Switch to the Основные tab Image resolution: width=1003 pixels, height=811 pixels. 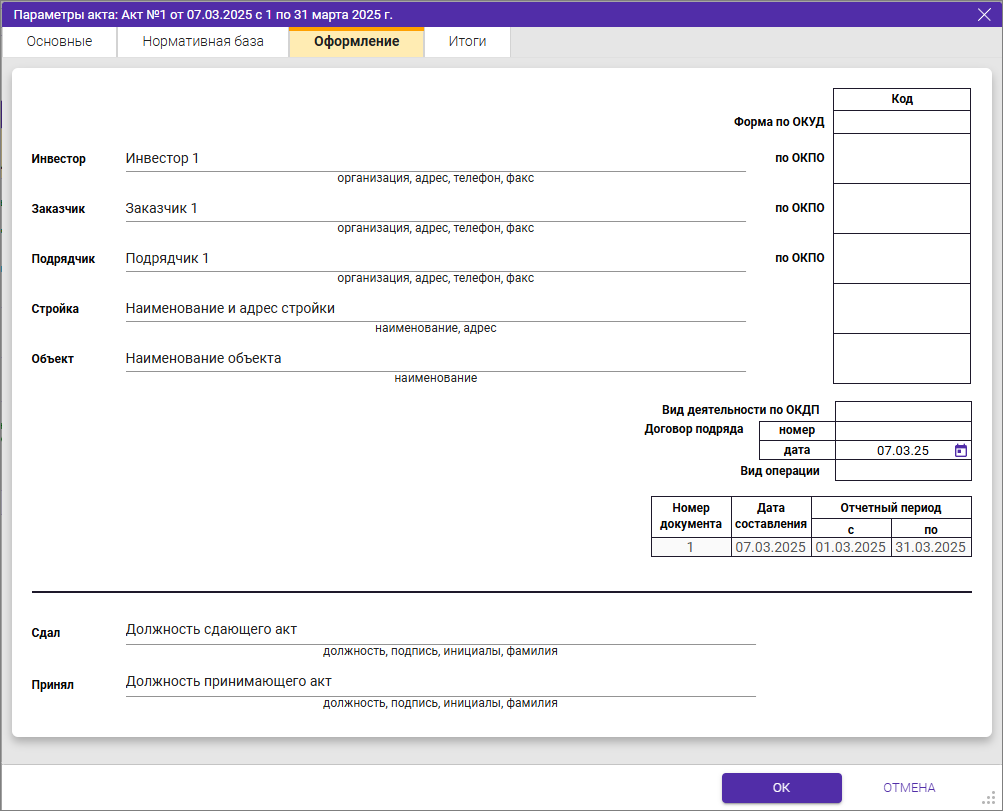coord(60,42)
